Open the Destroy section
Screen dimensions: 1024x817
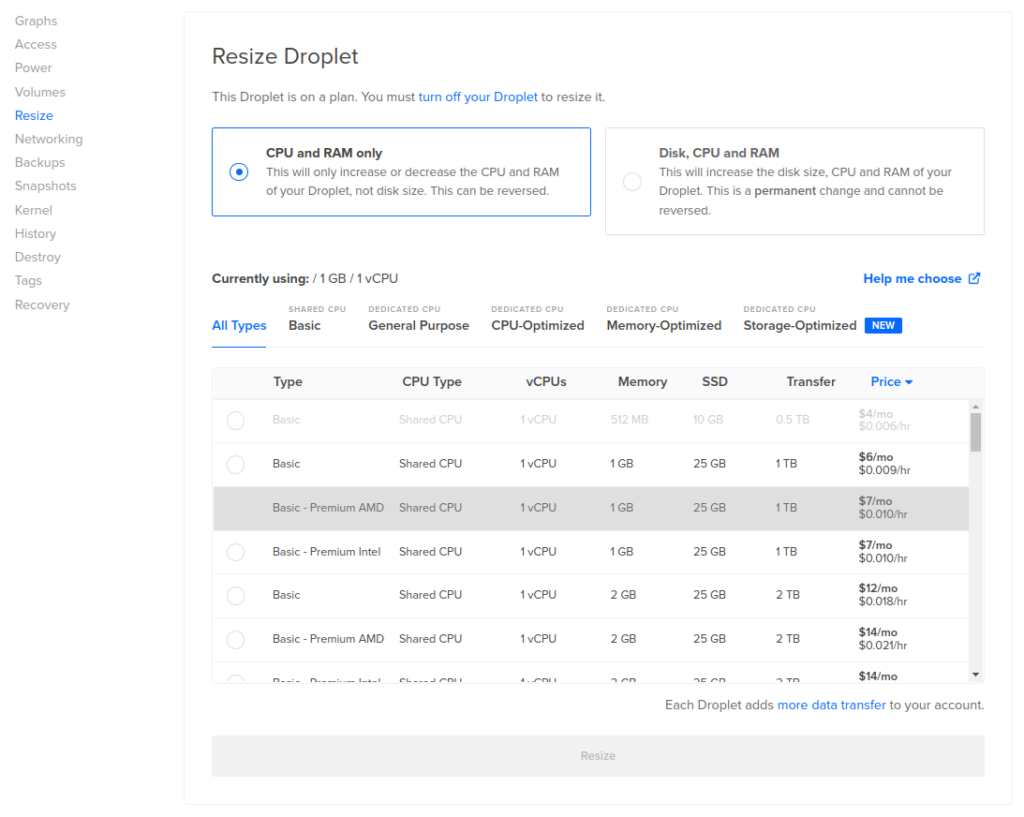coord(38,257)
